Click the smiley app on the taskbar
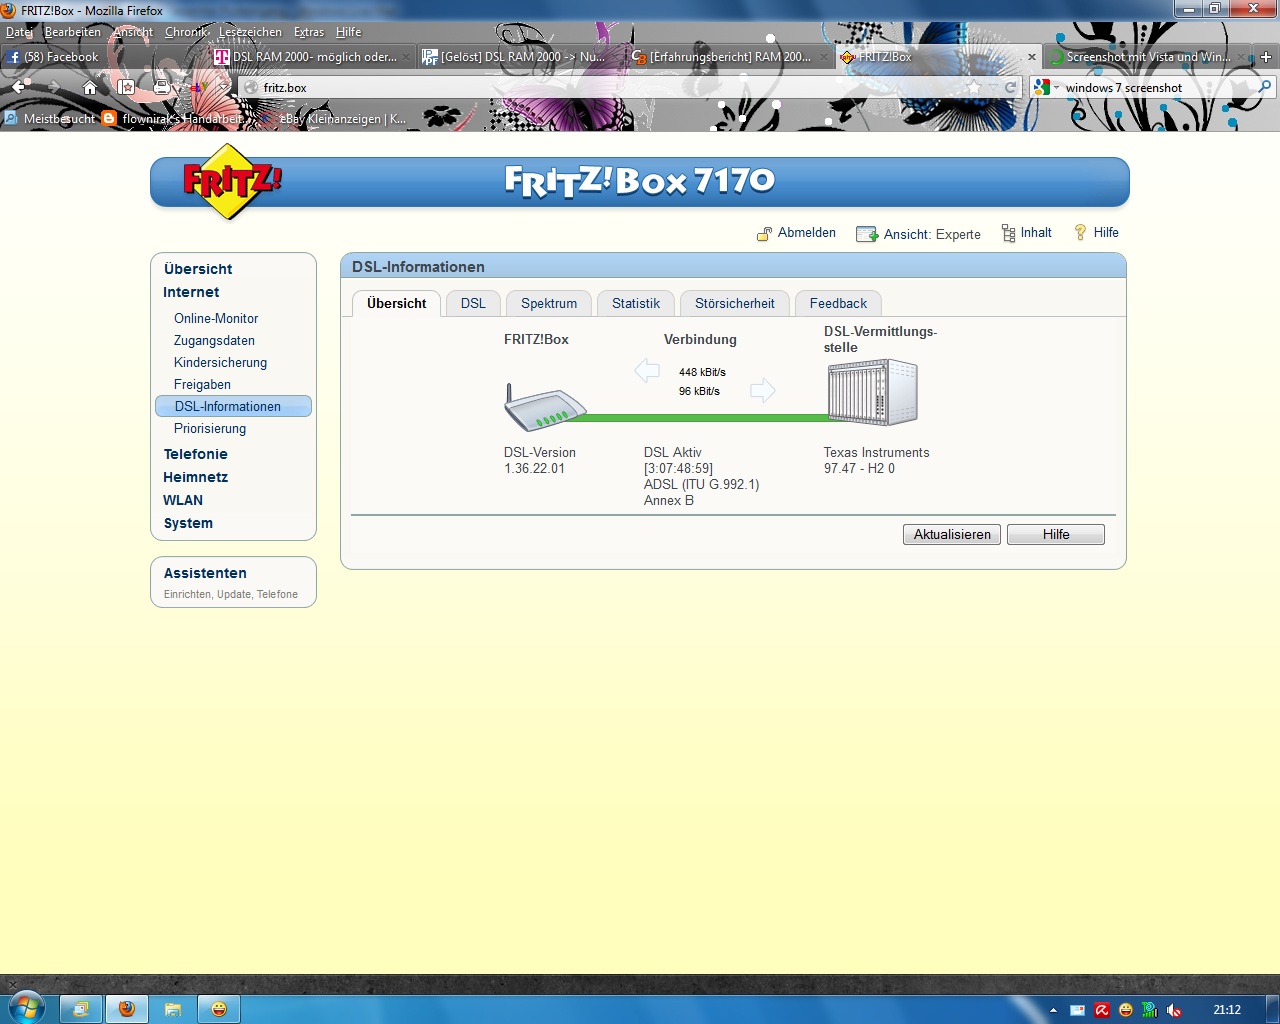This screenshot has width=1280, height=1024. click(218, 1009)
